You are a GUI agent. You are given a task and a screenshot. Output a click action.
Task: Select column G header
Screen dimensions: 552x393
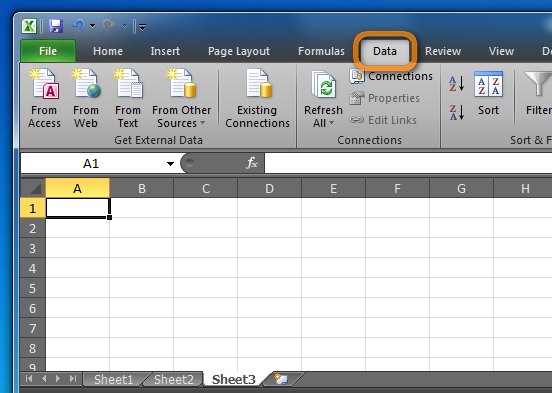tap(462, 188)
